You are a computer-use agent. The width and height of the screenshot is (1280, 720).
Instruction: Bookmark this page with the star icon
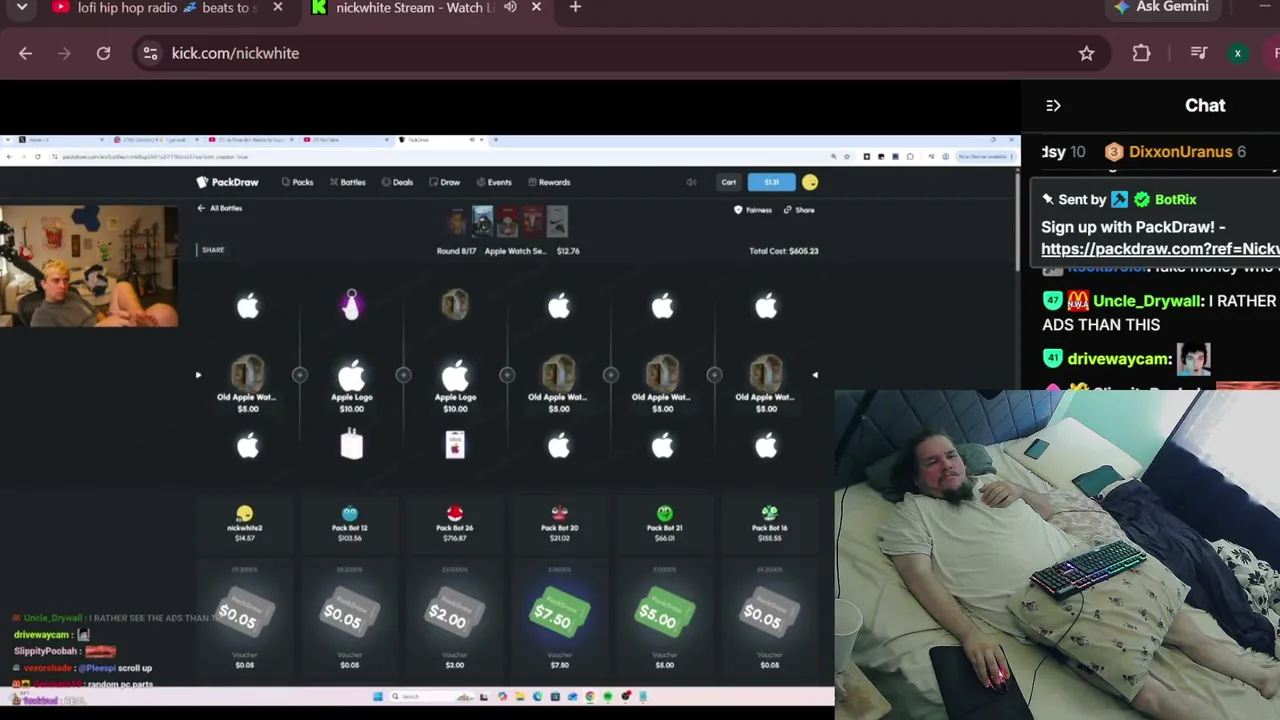(1086, 53)
